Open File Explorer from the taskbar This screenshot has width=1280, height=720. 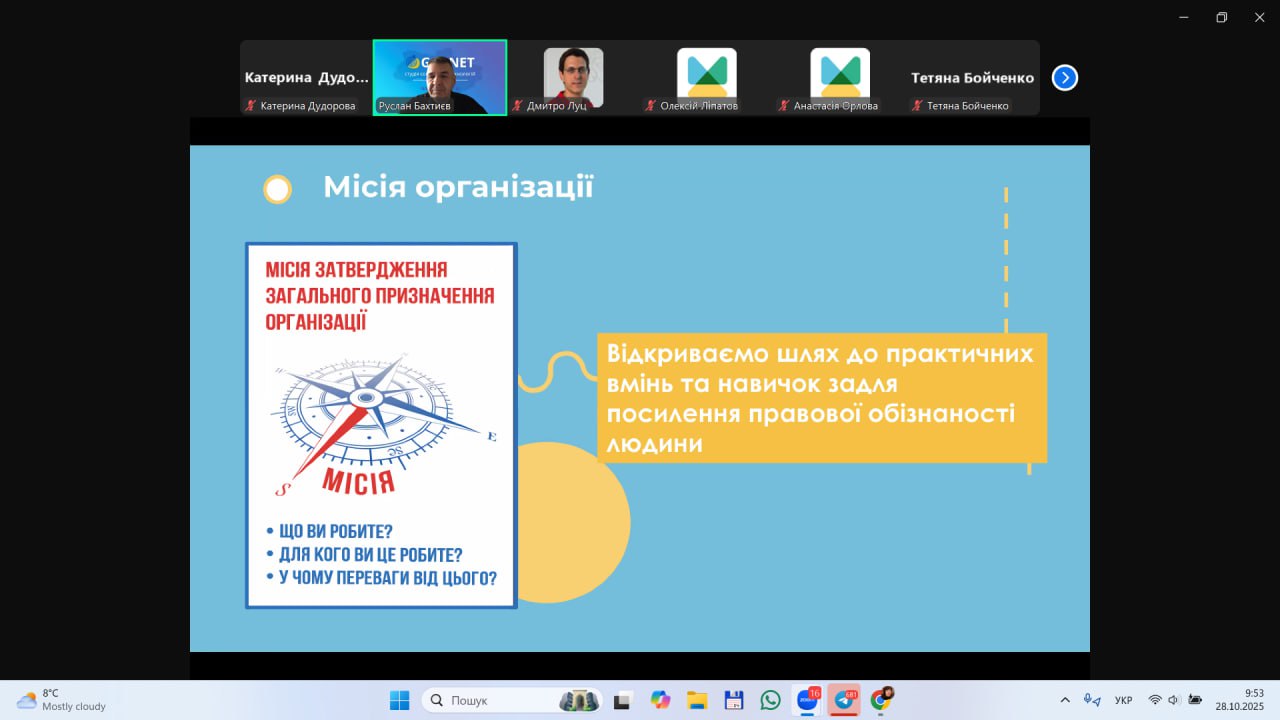(x=697, y=700)
